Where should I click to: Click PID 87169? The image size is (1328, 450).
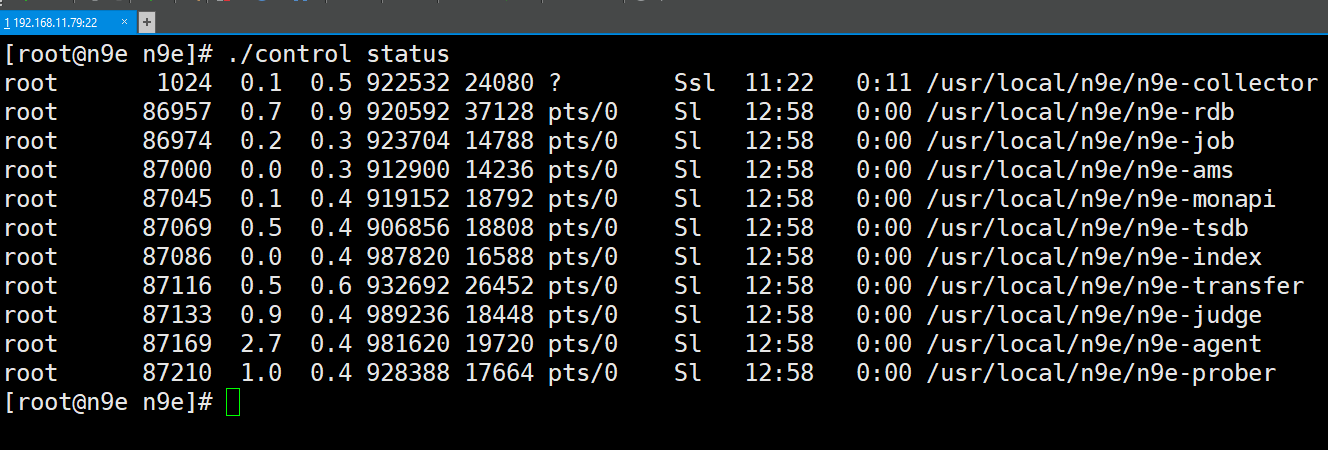(177, 344)
